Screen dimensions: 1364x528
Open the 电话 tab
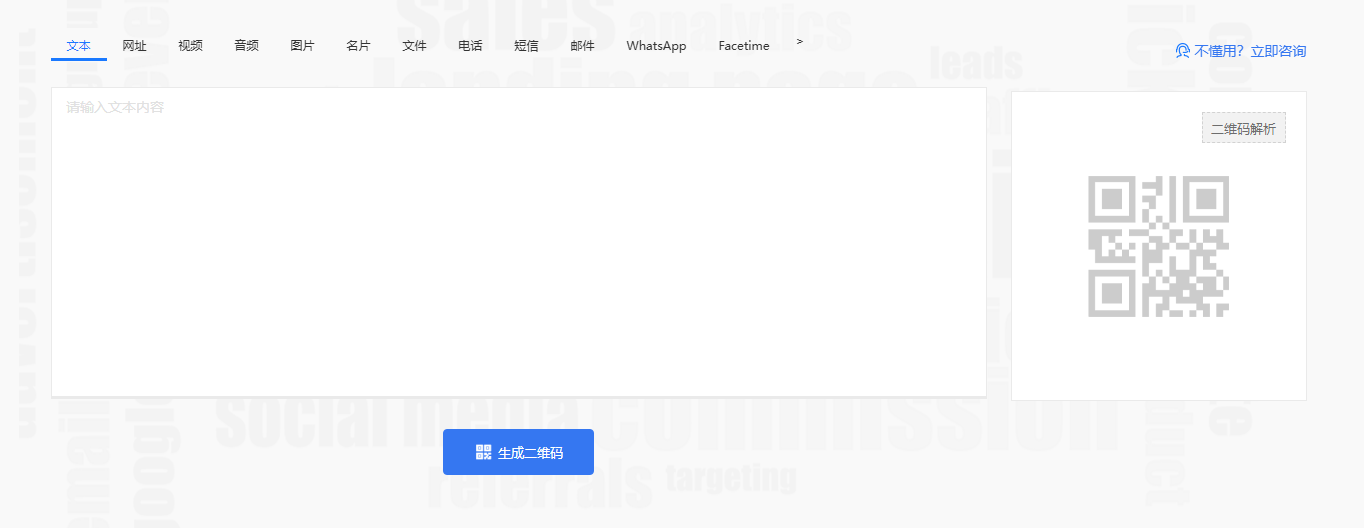coord(470,46)
